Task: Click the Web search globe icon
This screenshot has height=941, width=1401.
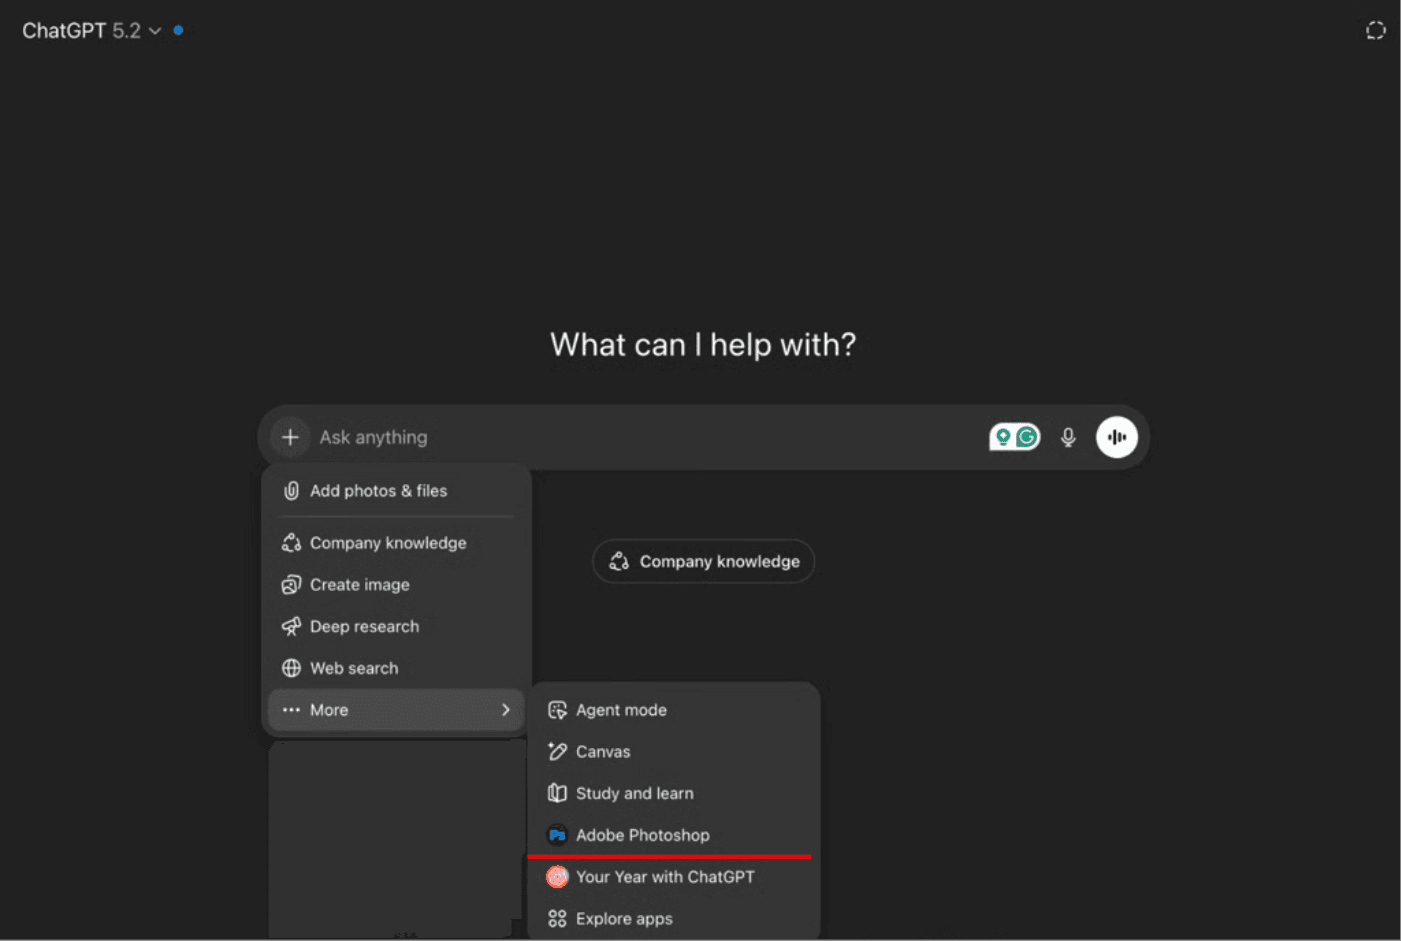Action: point(291,668)
